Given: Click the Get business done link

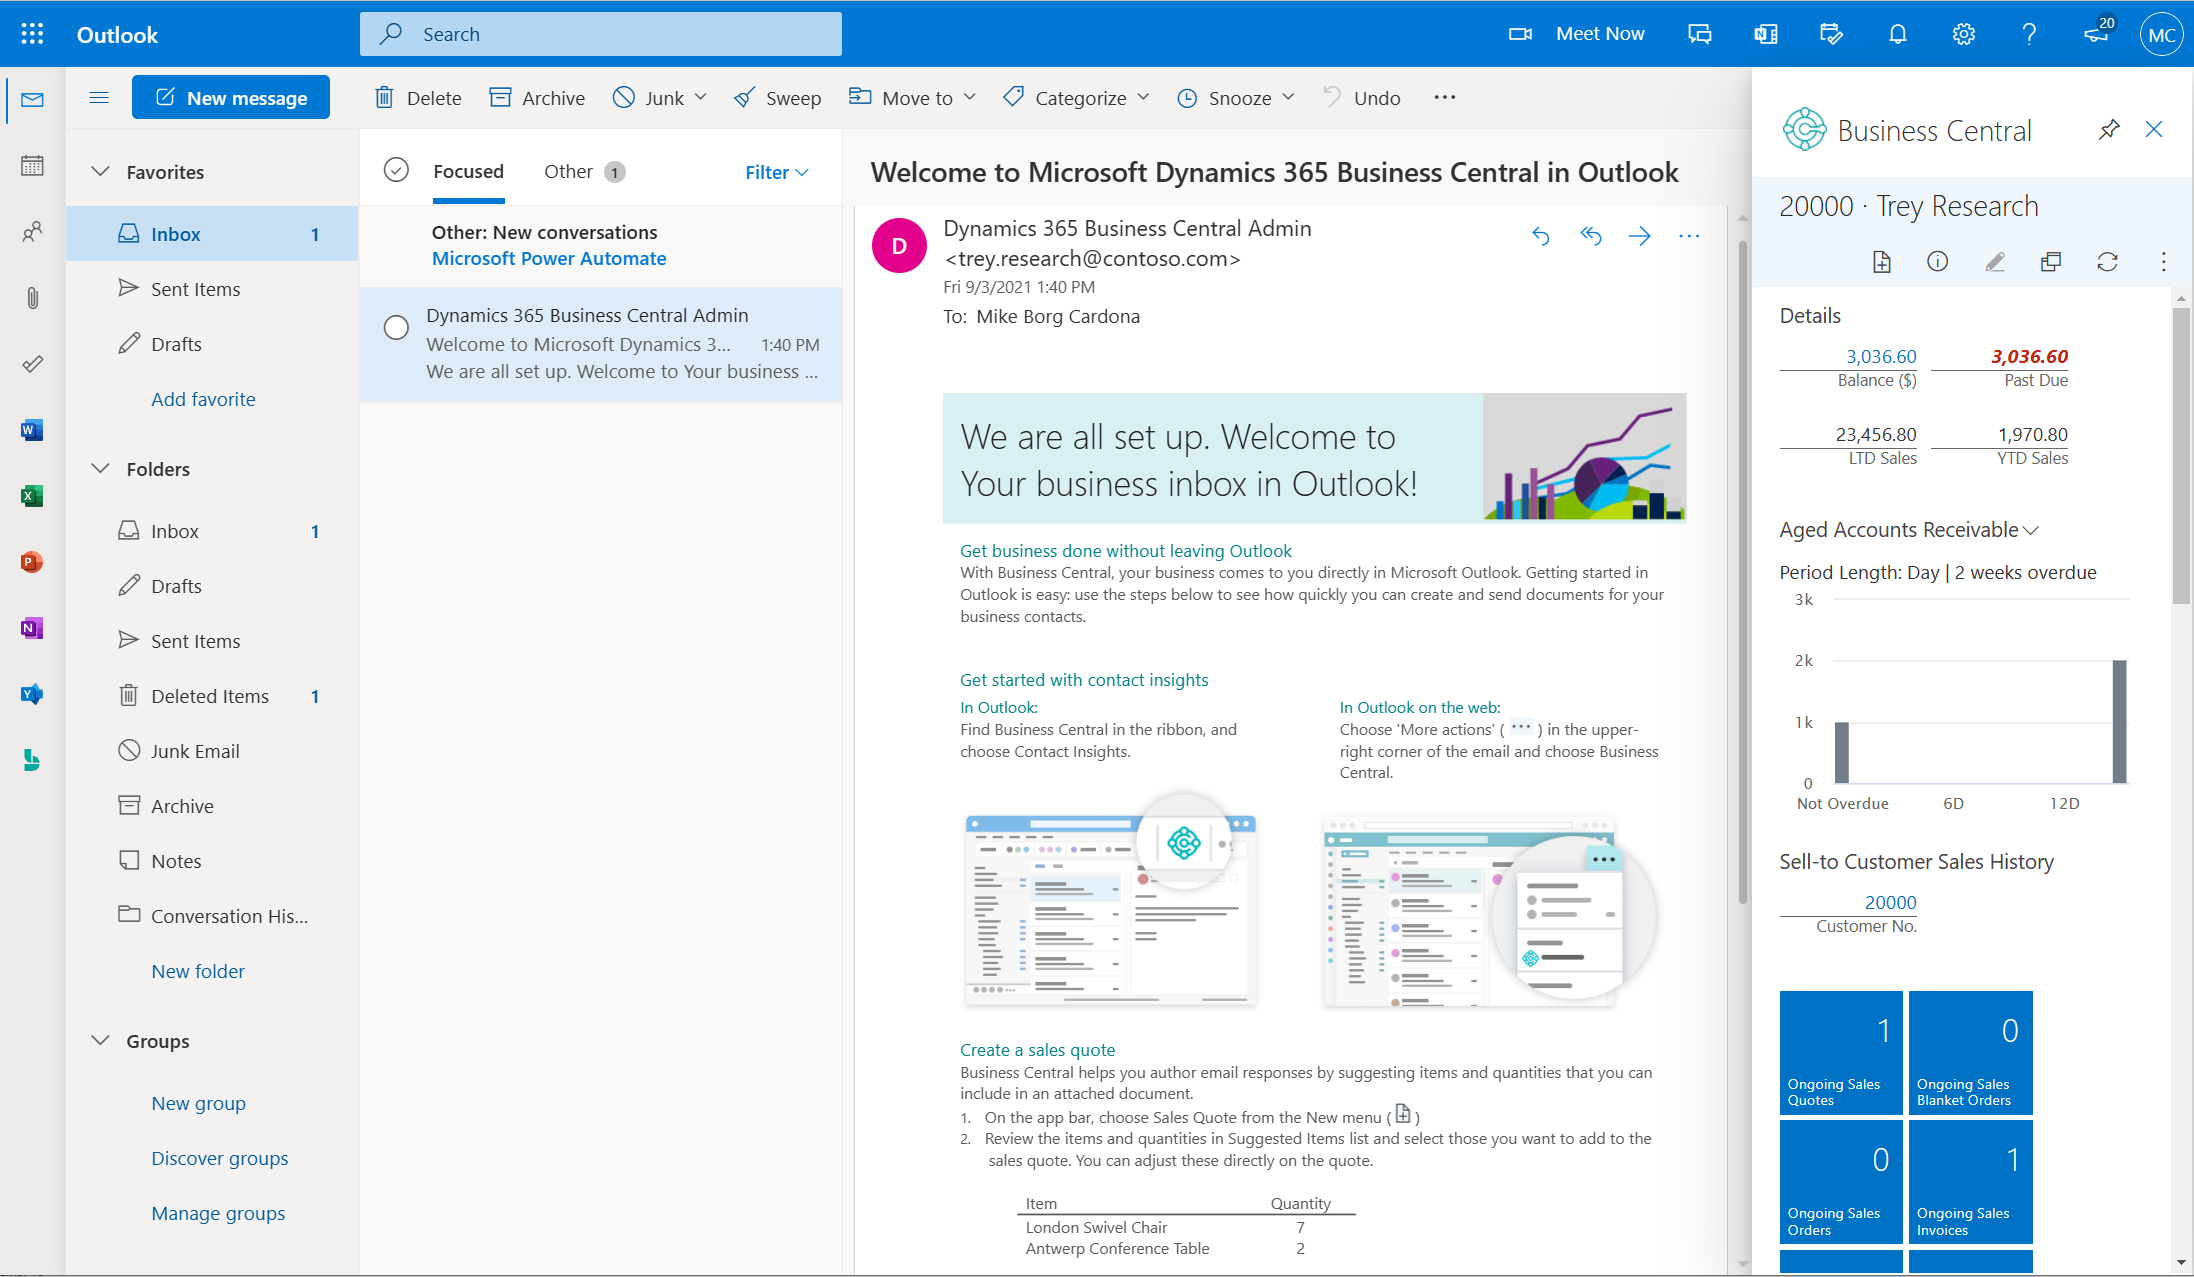Looking at the screenshot, I should 1123,550.
